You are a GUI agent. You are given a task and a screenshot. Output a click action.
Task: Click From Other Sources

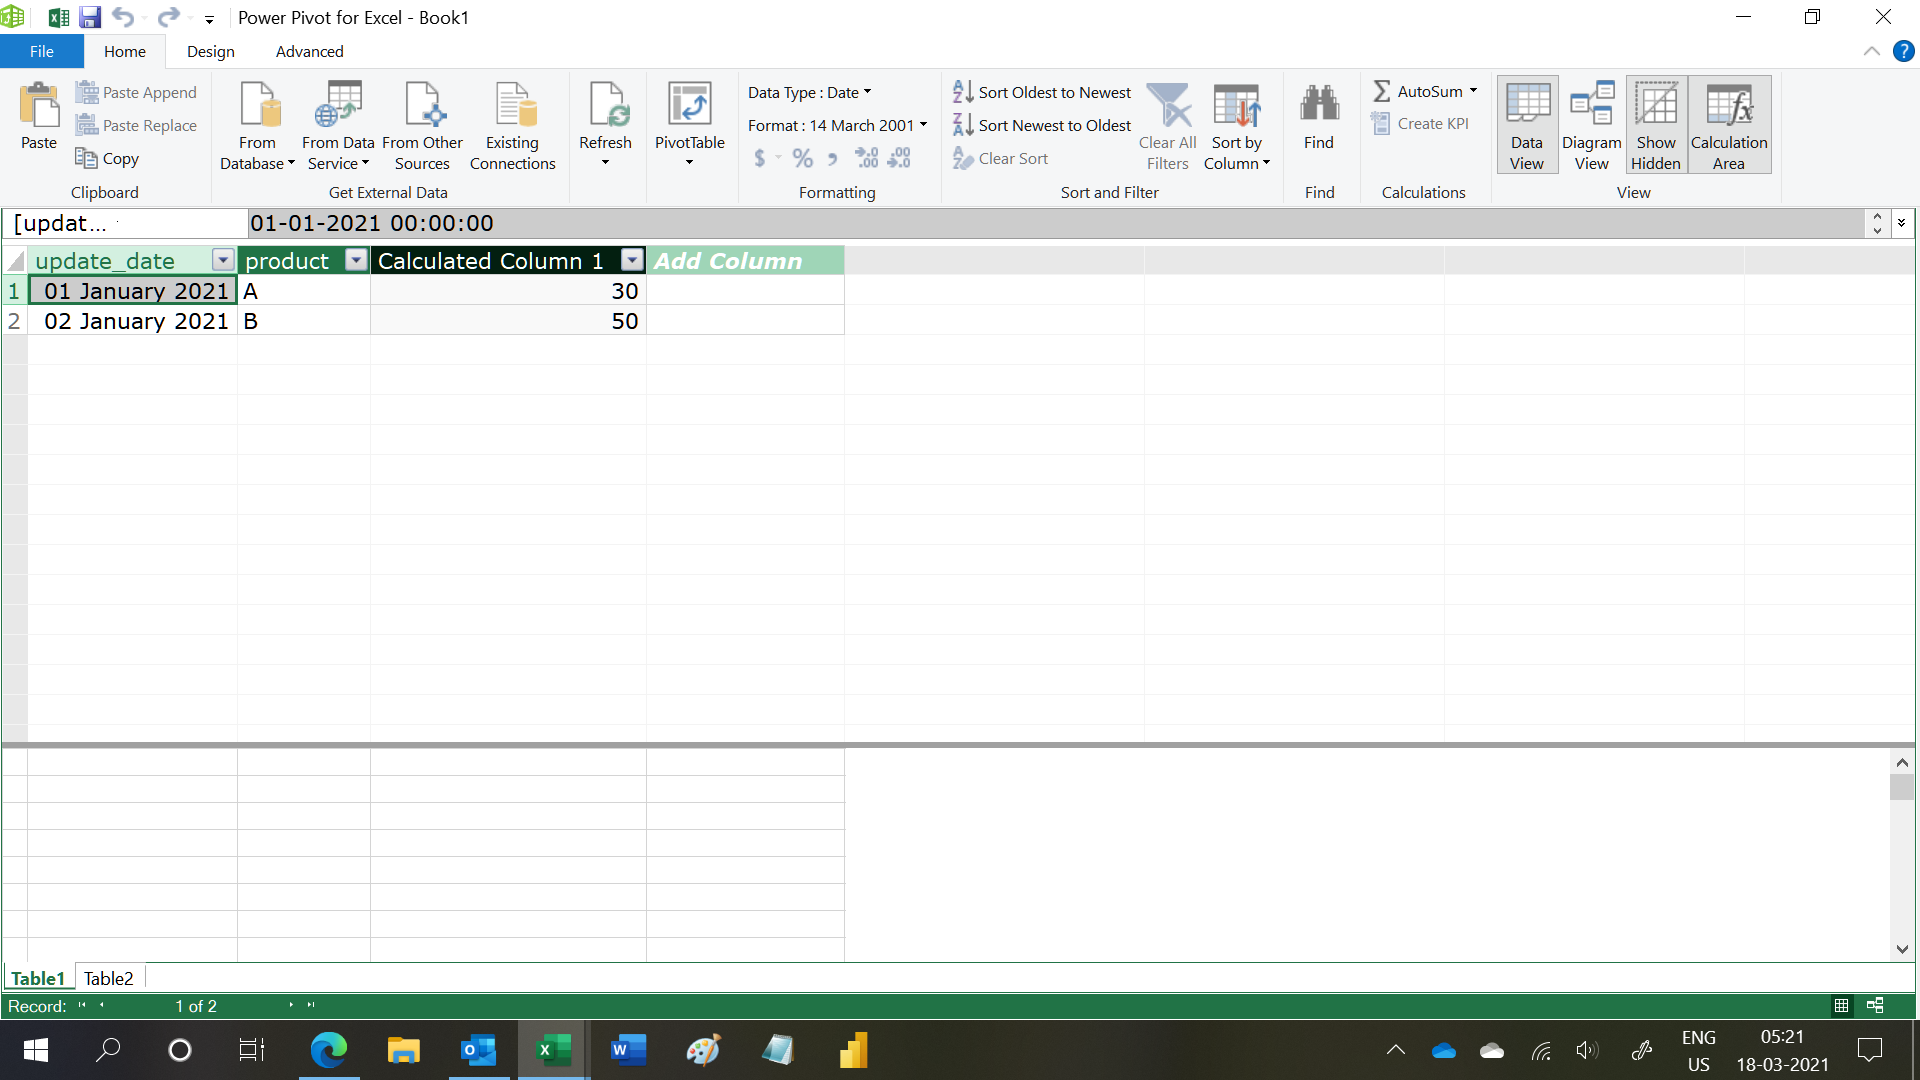tap(422, 126)
